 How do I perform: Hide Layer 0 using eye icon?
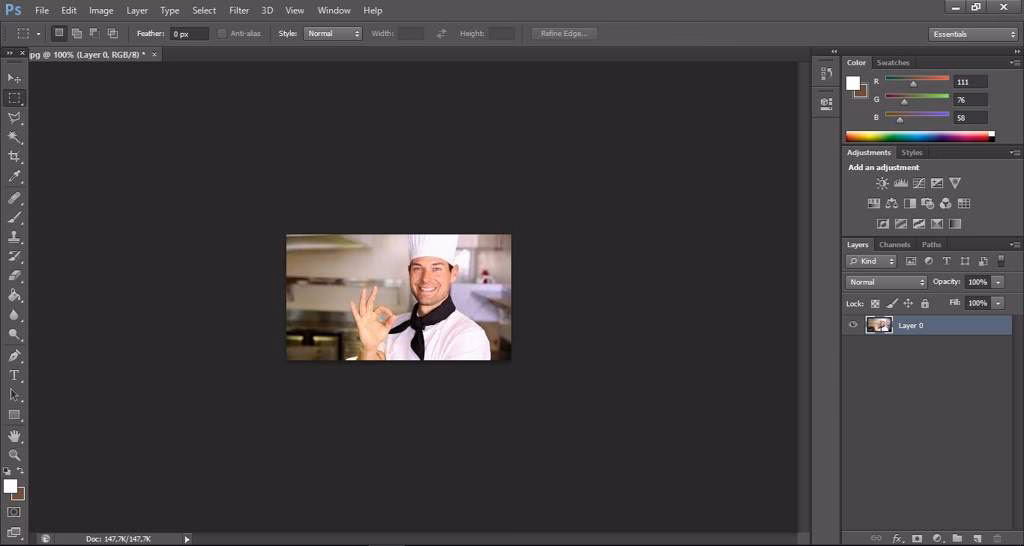[x=853, y=325]
